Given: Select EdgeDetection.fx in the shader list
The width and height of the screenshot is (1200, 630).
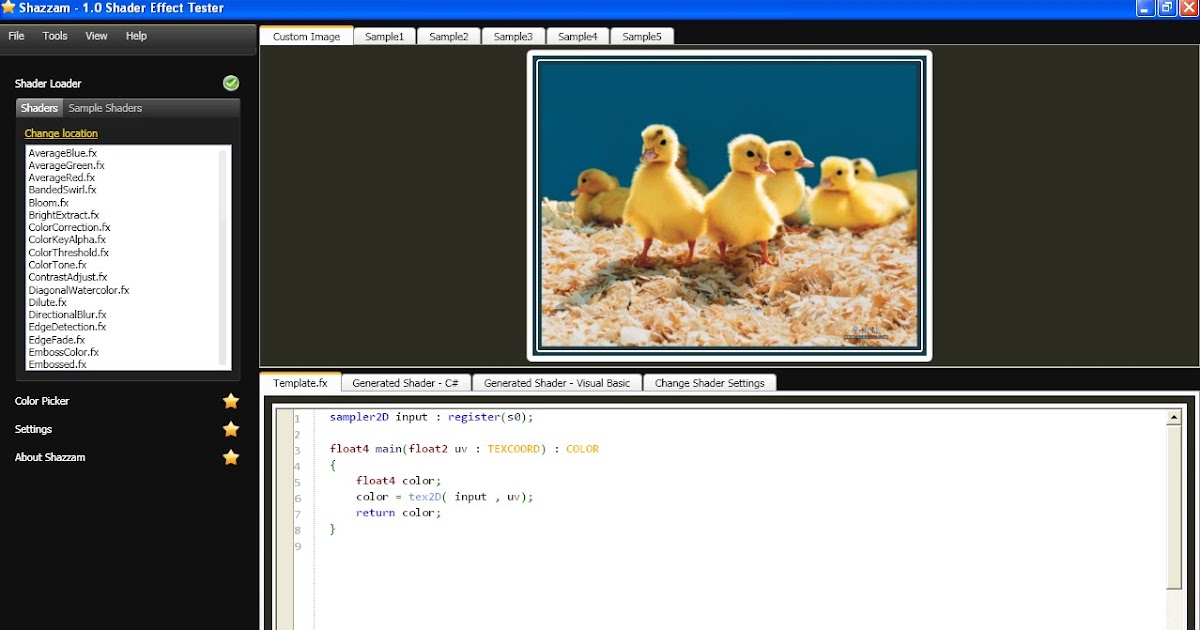Looking at the screenshot, I should pyautogui.click(x=68, y=326).
